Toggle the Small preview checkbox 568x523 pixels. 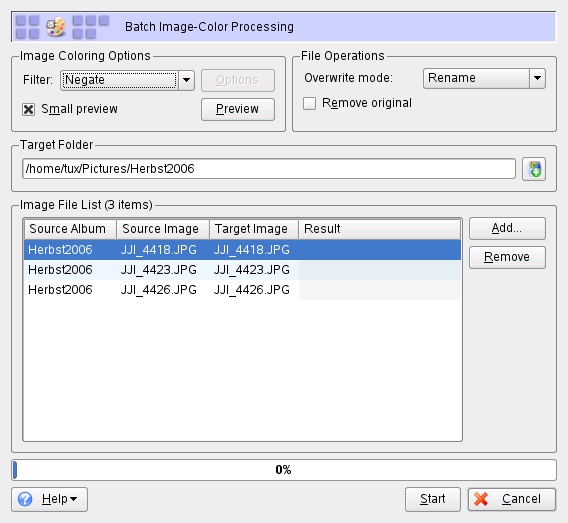coord(29,109)
